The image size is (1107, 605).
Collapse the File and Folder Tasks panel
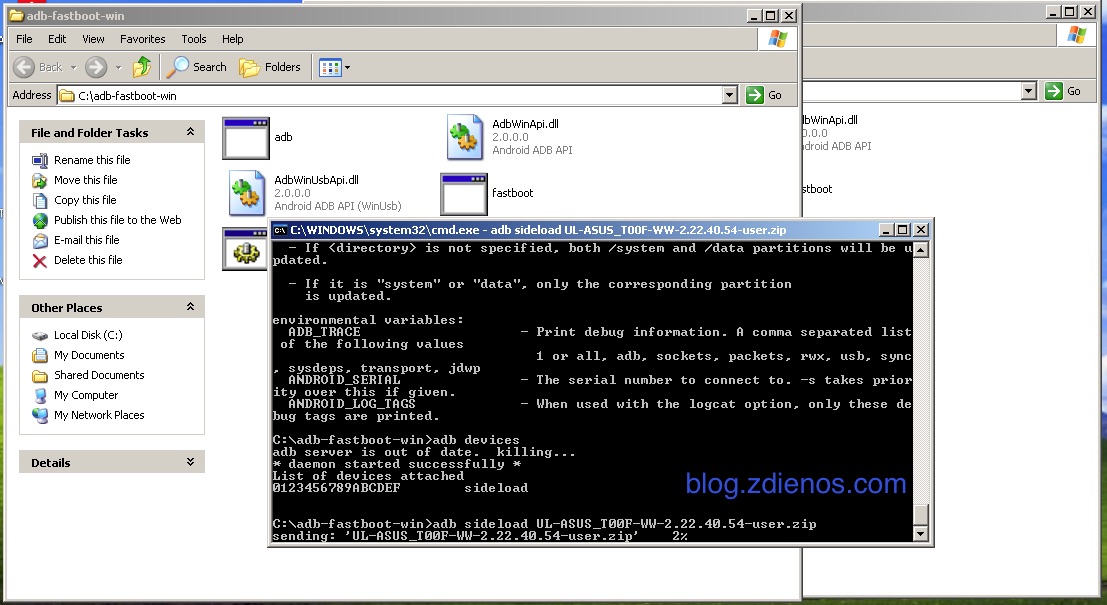click(x=190, y=132)
